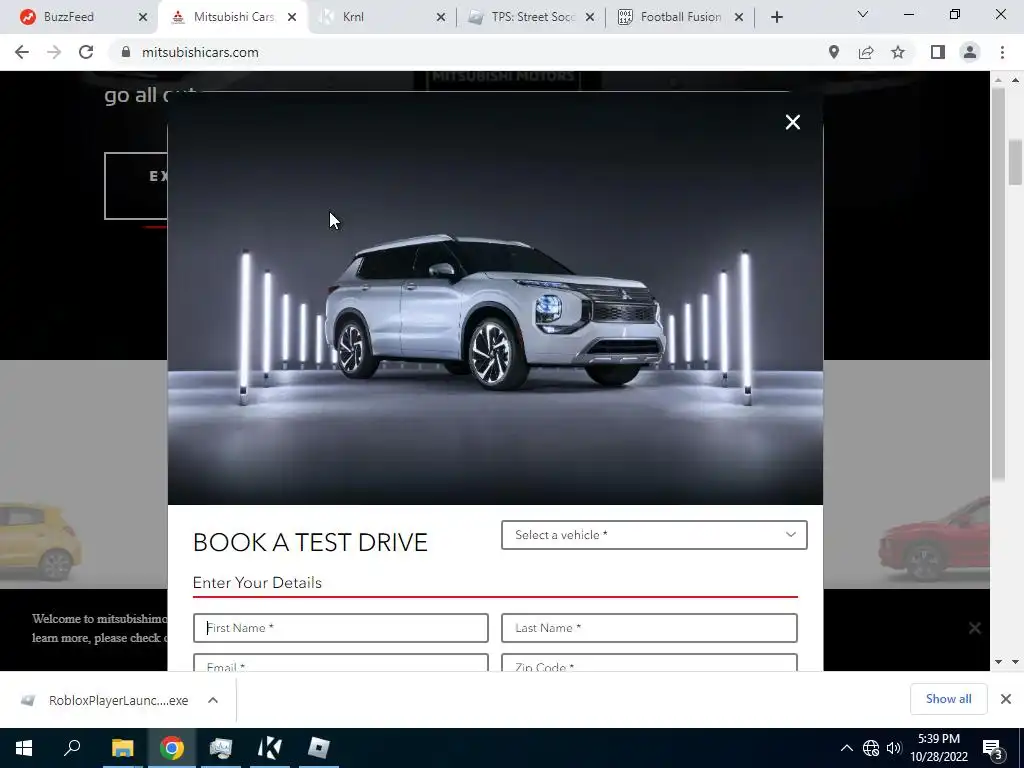Go forward to the next page
This screenshot has width=1024, height=768.
click(54, 52)
